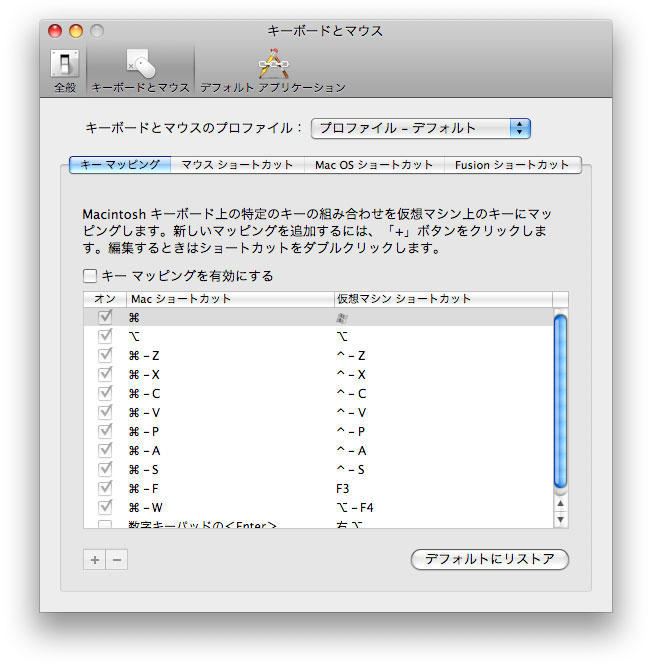
Task: Select the ^ - A virtual machine shortcut
Action: coord(351,451)
